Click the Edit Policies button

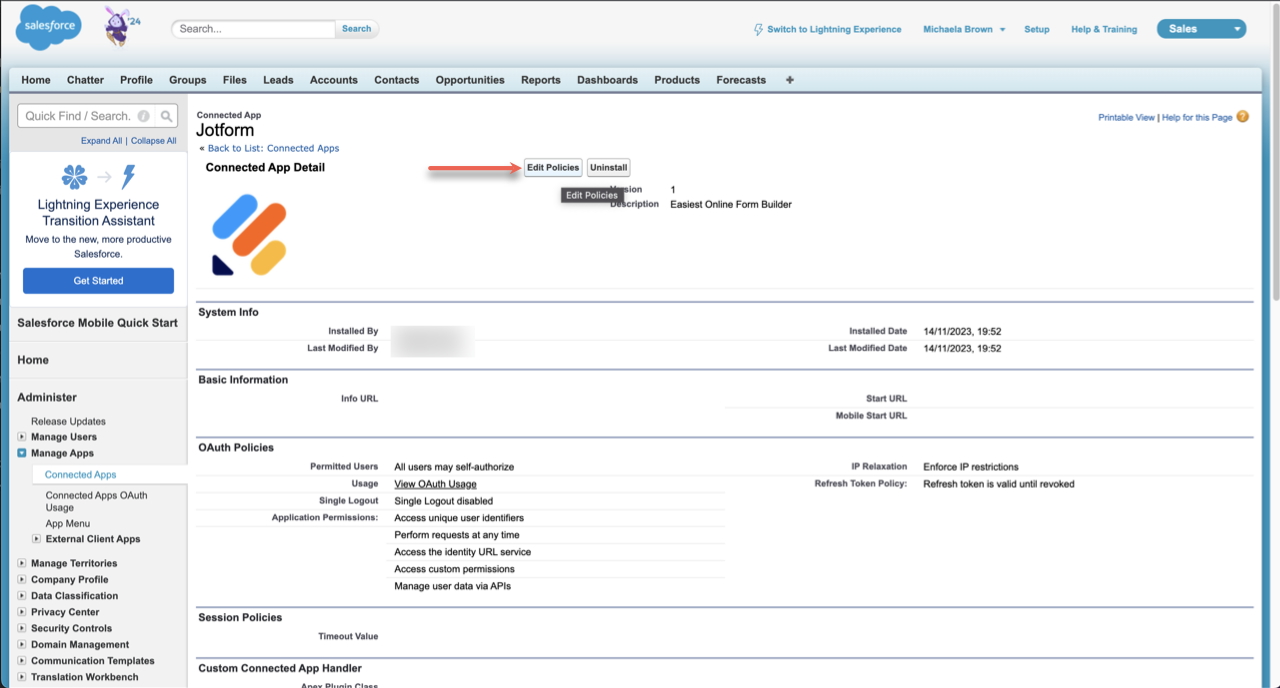[x=553, y=167]
